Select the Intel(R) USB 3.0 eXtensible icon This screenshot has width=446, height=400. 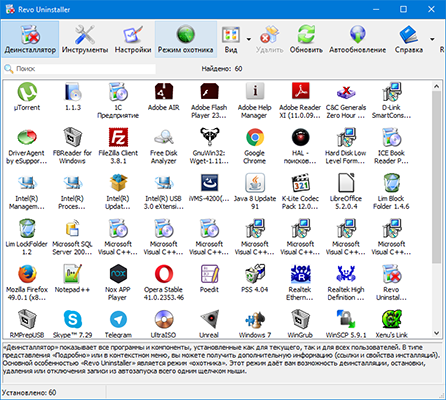(x=164, y=183)
